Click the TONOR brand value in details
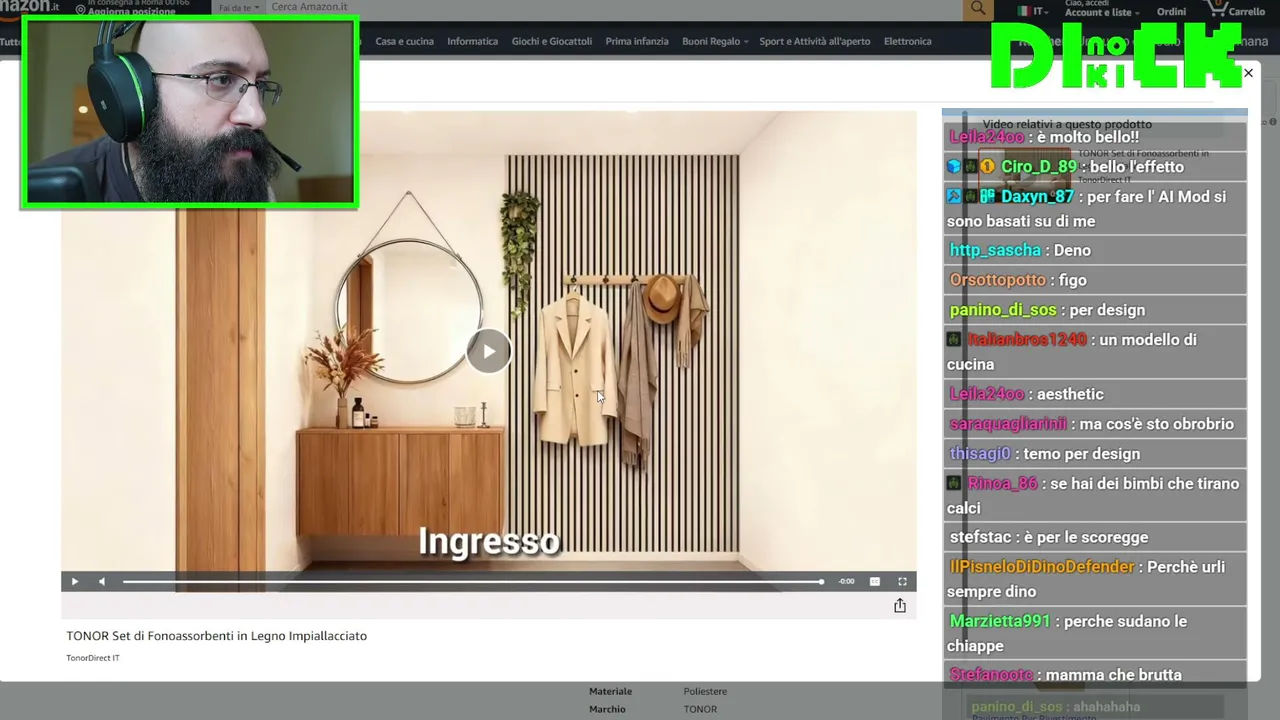Image resolution: width=1280 pixels, height=720 pixels. pos(700,709)
